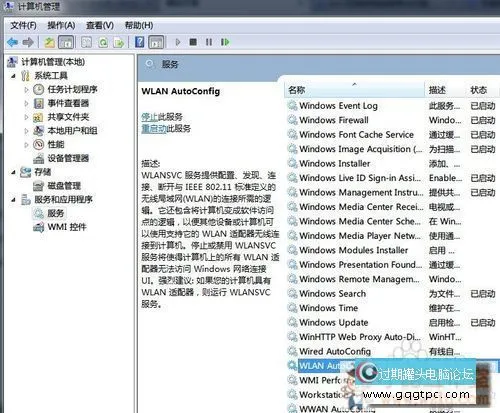This screenshot has height=413, width=500.
Task: Open the 查看(V) menu
Action: click(100, 25)
